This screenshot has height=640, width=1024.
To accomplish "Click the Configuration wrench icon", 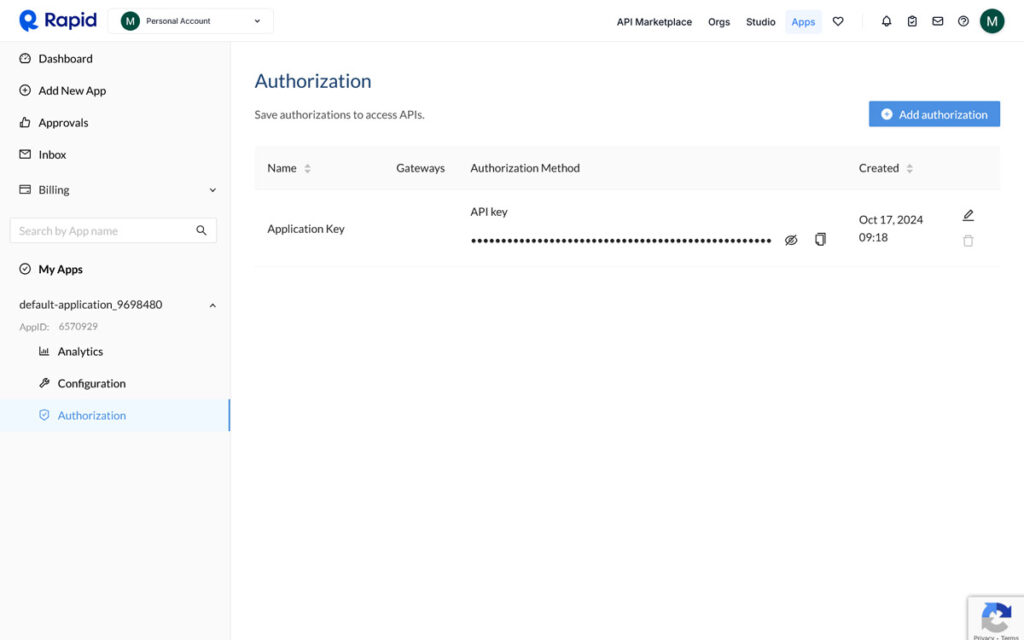I will click(44, 383).
